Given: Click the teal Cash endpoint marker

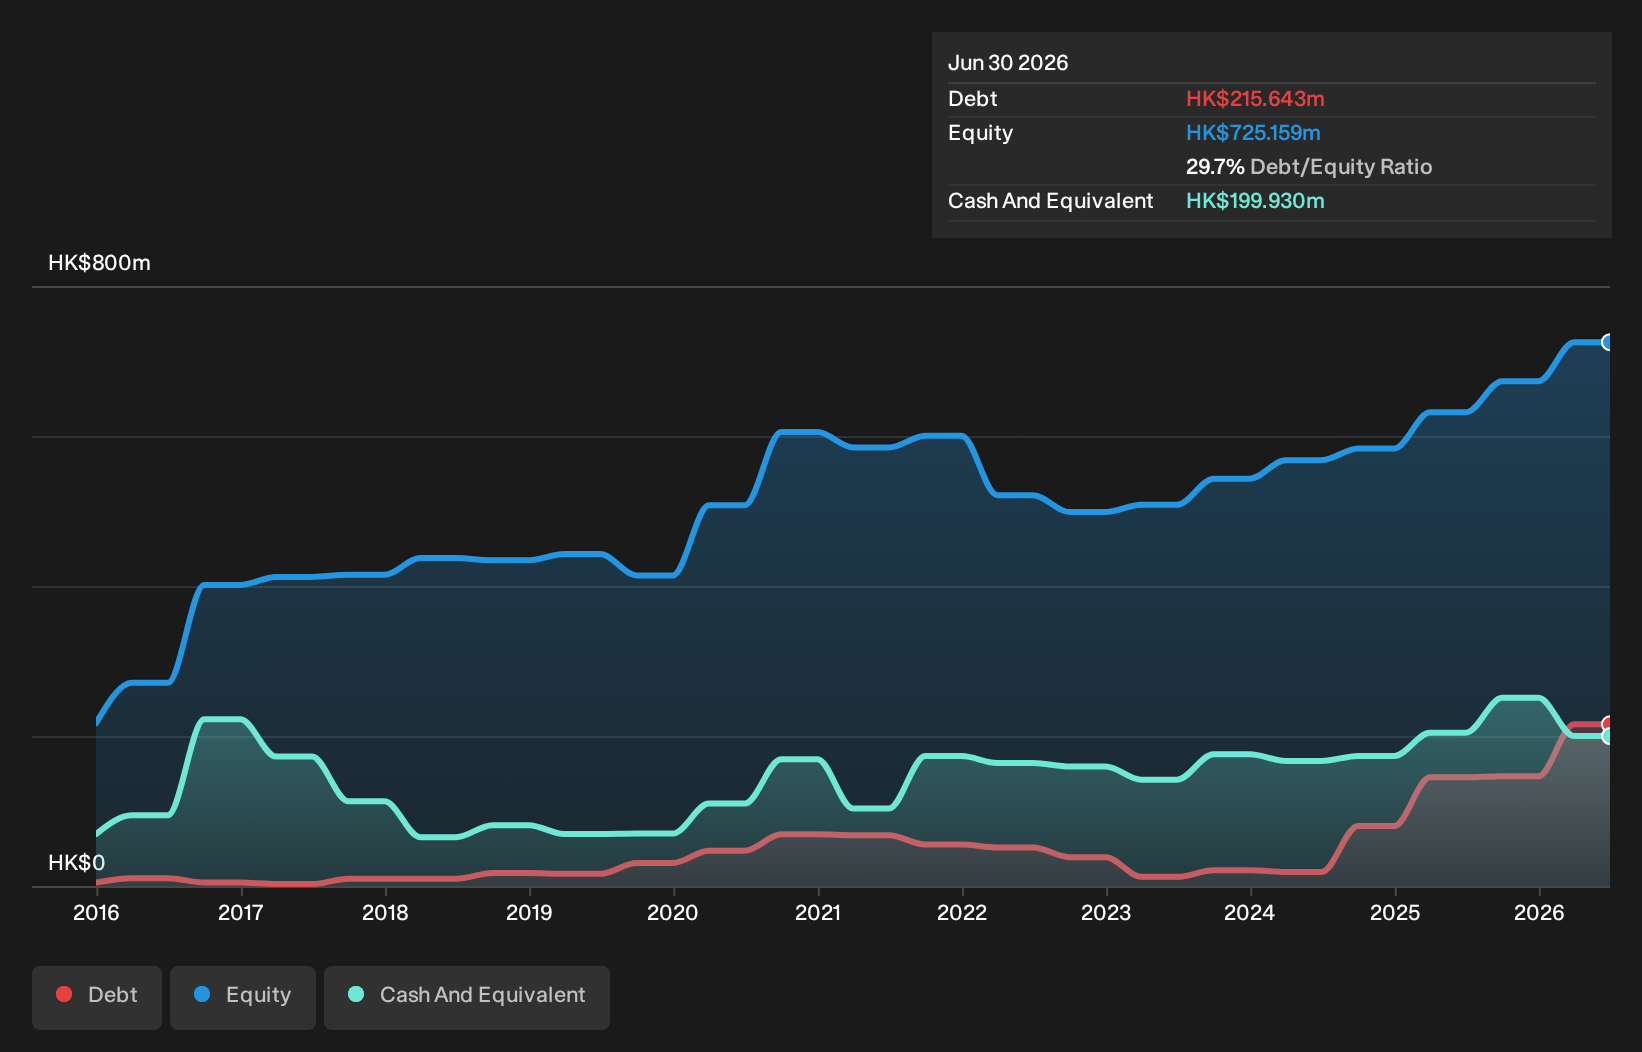Looking at the screenshot, I should tap(1608, 736).
